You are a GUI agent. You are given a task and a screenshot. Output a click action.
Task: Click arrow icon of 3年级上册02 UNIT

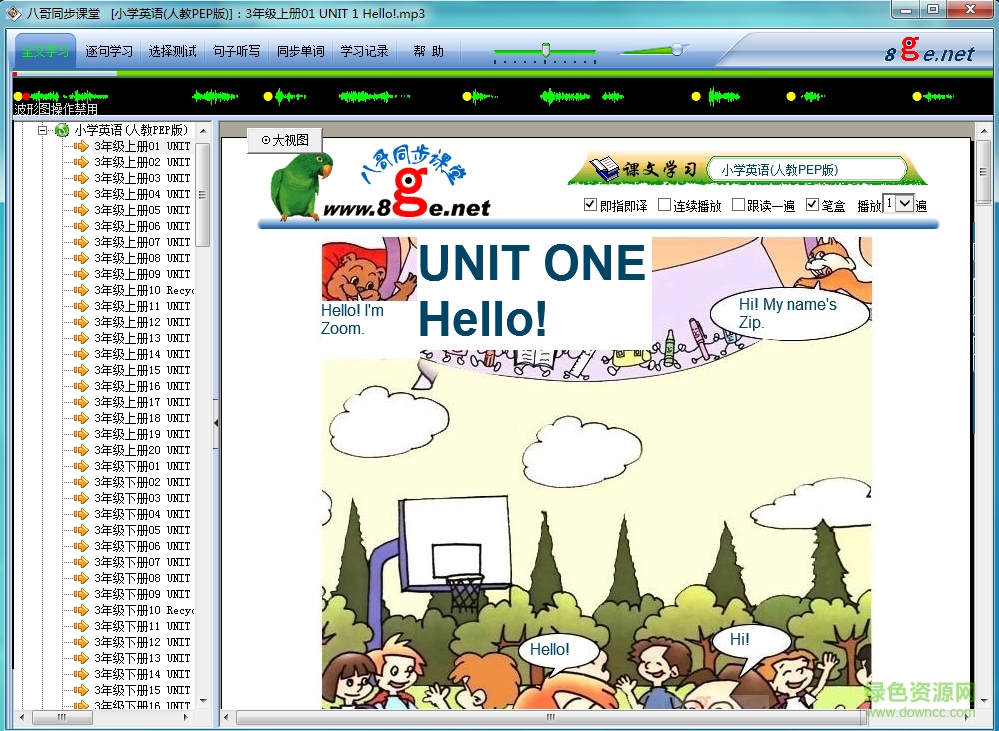pos(81,162)
